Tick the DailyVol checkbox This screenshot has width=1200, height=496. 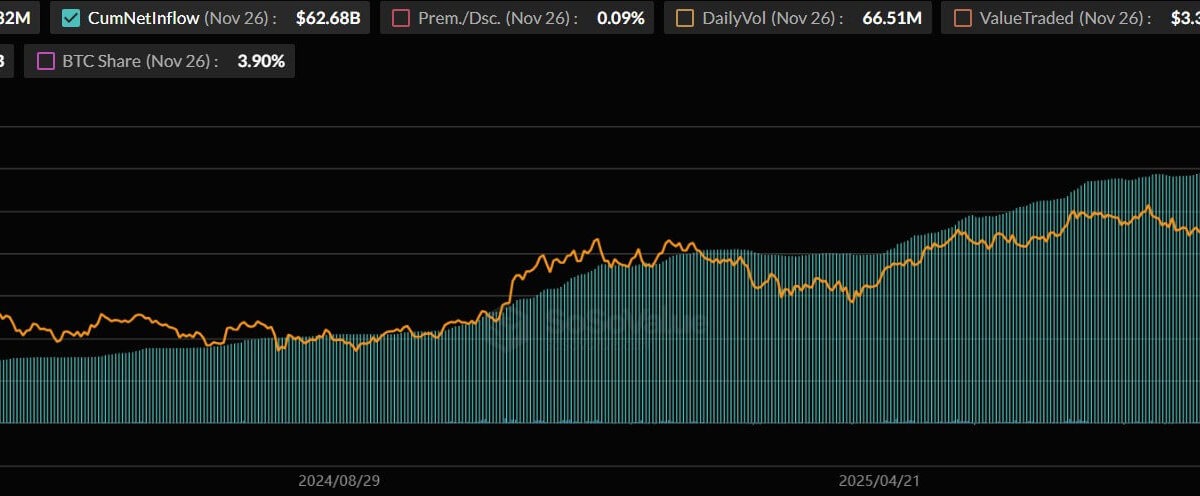click(x=685, y=18)
